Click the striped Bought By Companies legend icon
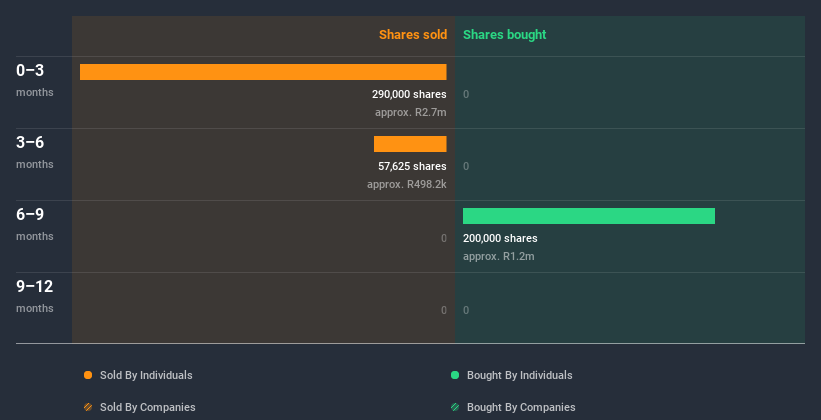Image resolution: width=821 pixels, height=420 pixels. coord(455,407)
